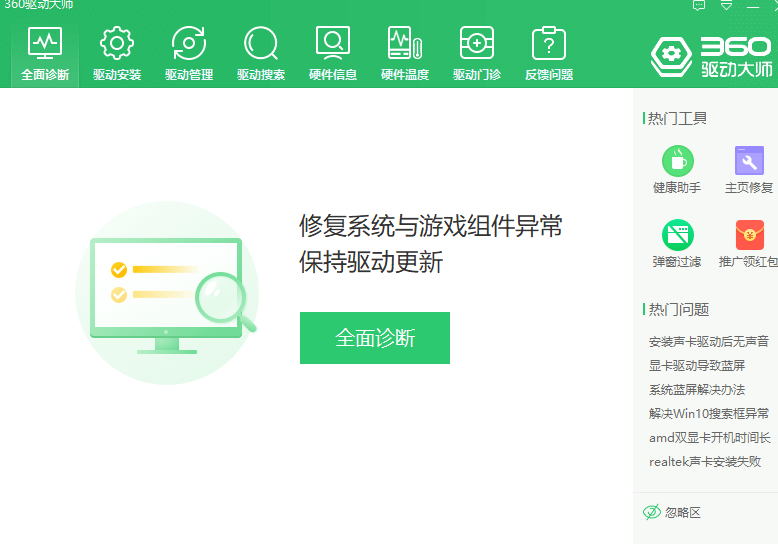Image resolution: width=778 pixels, height=544 pixels.
Task: Open 安装声卡驱动后无声音 help link
Action: click(x=708, y=341)
